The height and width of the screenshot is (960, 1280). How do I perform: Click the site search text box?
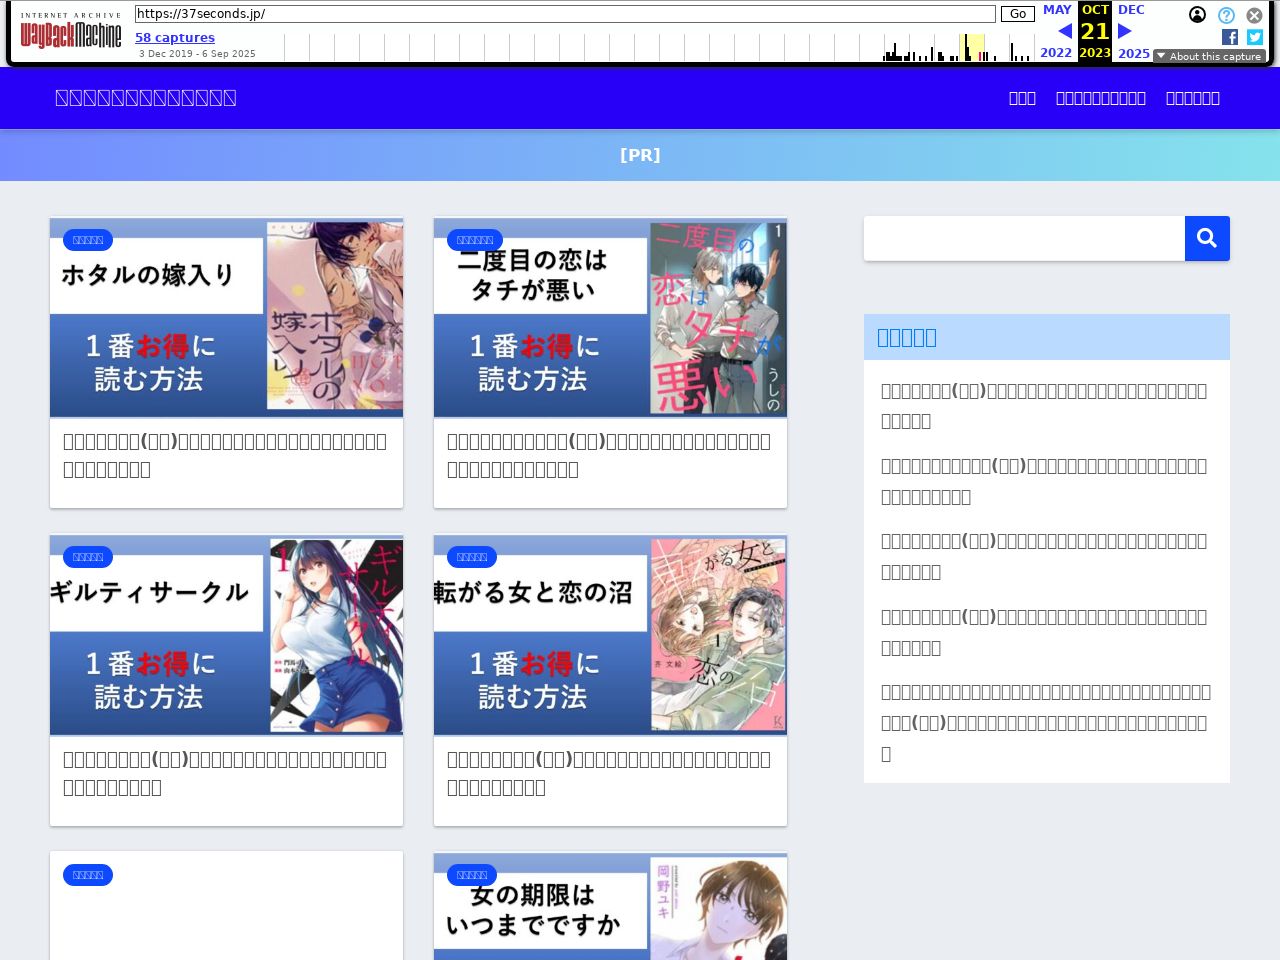pos(1024,238)
